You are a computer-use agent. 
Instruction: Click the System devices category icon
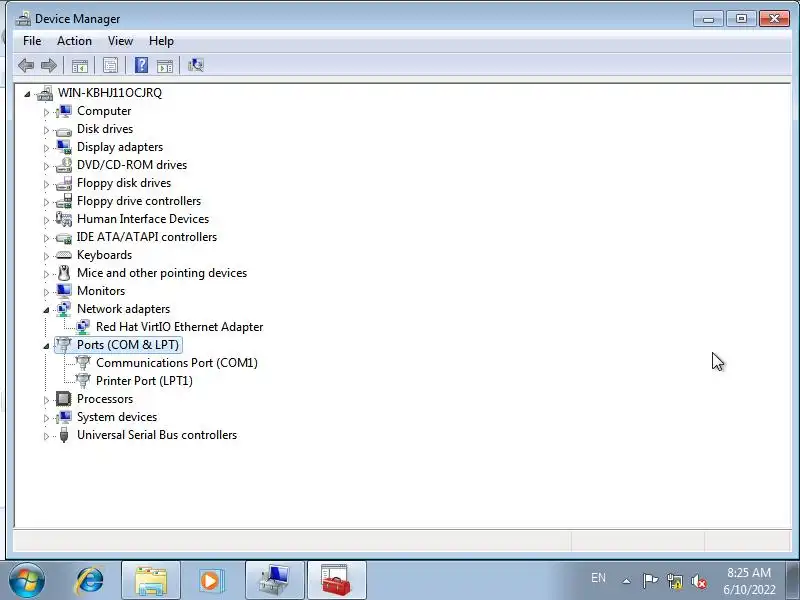64,417
